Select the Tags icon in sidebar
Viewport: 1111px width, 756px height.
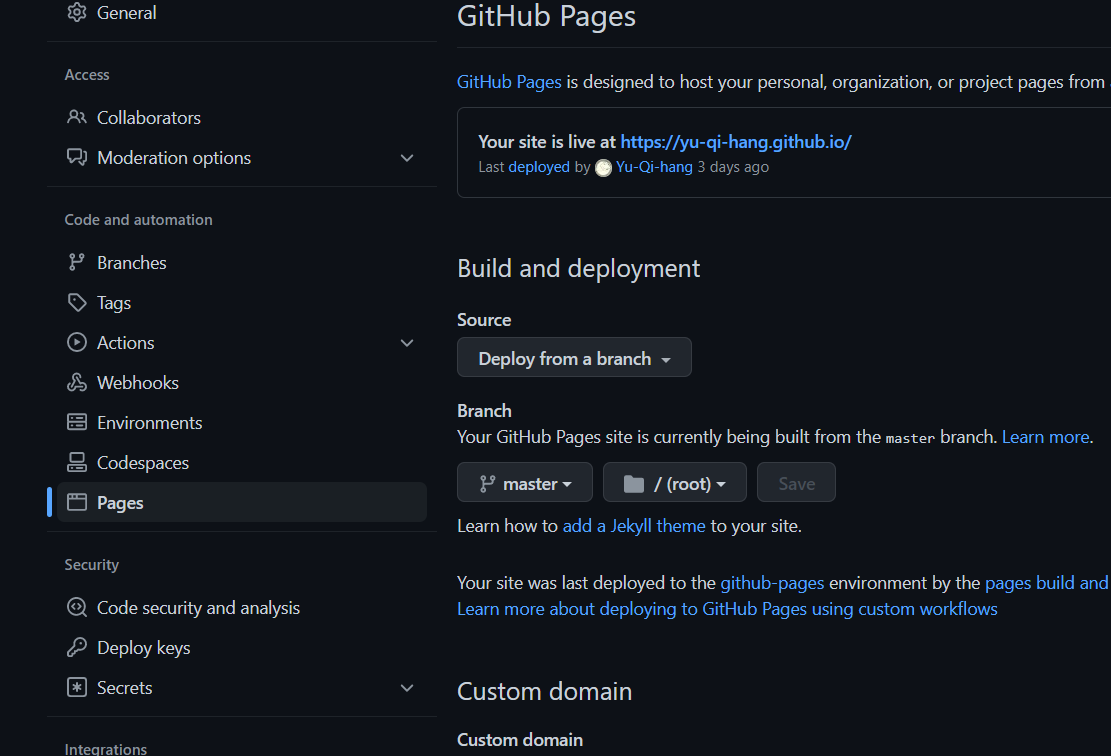[x=77, y=302]
